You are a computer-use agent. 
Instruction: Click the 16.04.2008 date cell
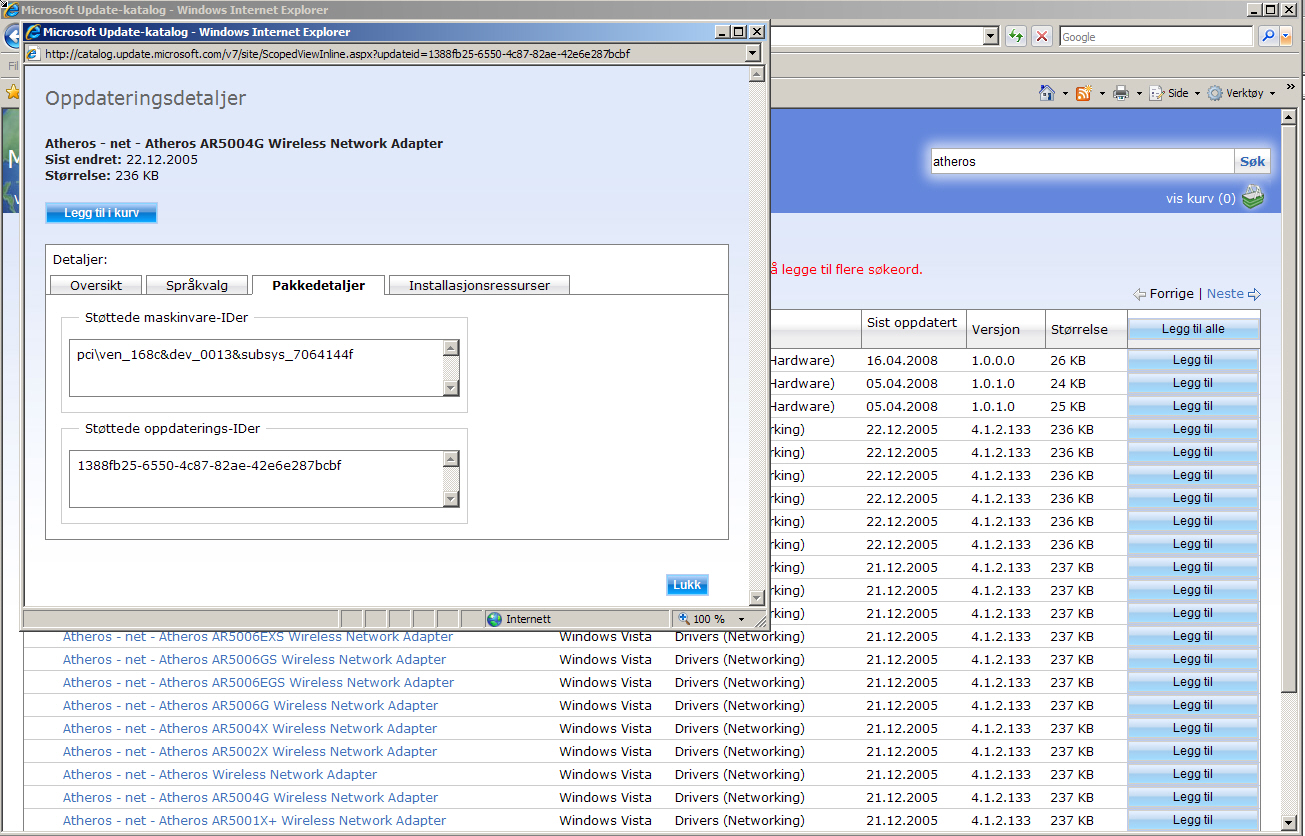[902, 360]
